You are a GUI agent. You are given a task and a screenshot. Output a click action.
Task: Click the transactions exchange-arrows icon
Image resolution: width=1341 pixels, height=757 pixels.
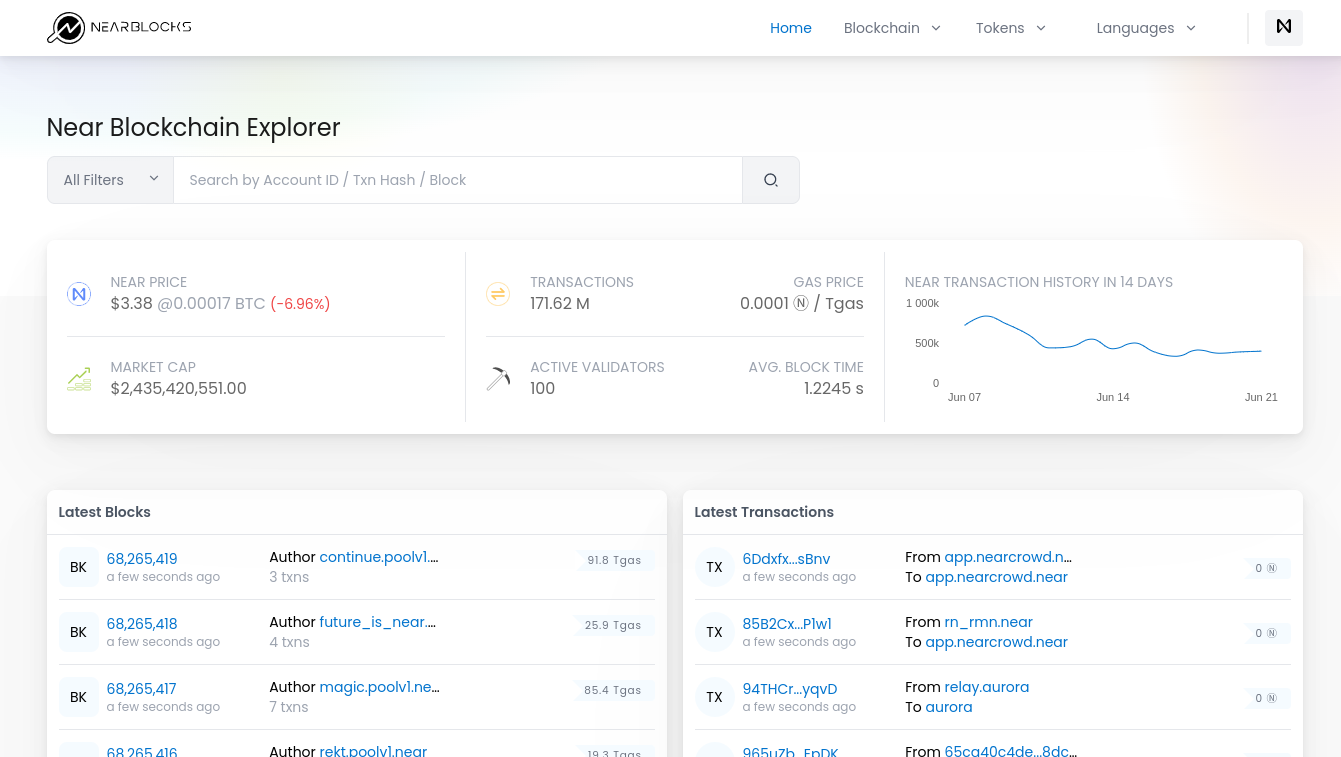tap(498, 294)
